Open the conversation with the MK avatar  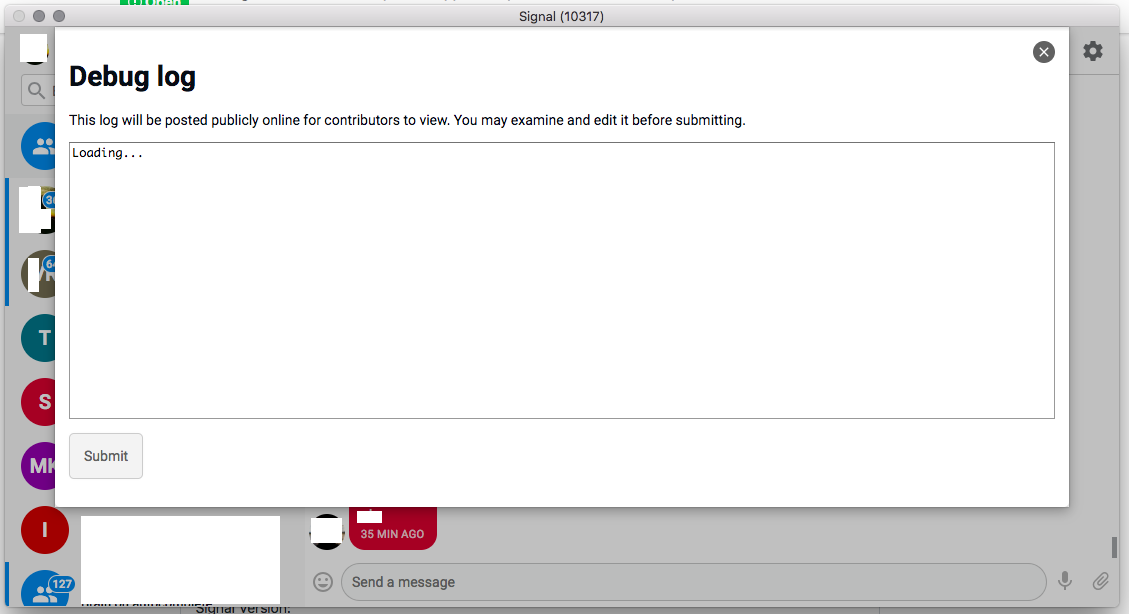[x=41, y=465]
